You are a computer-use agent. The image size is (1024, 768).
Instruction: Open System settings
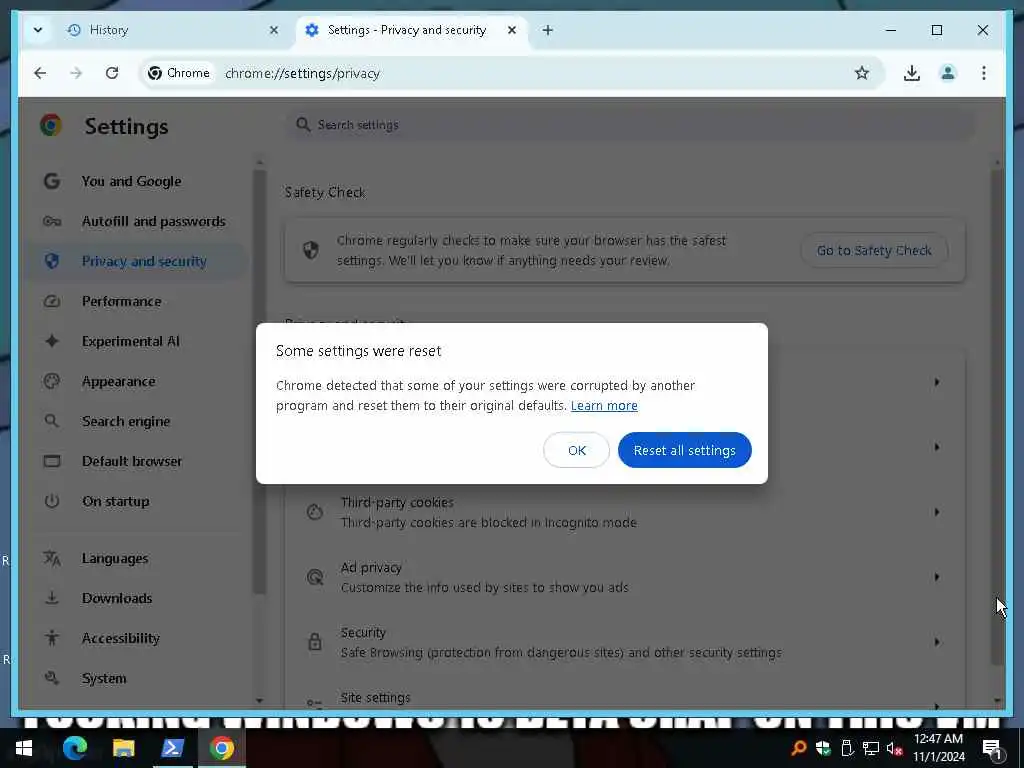tap(136, 678)
